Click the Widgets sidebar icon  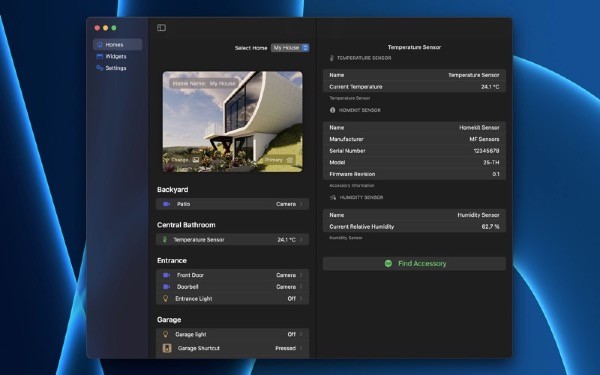[x=100, y=56]
